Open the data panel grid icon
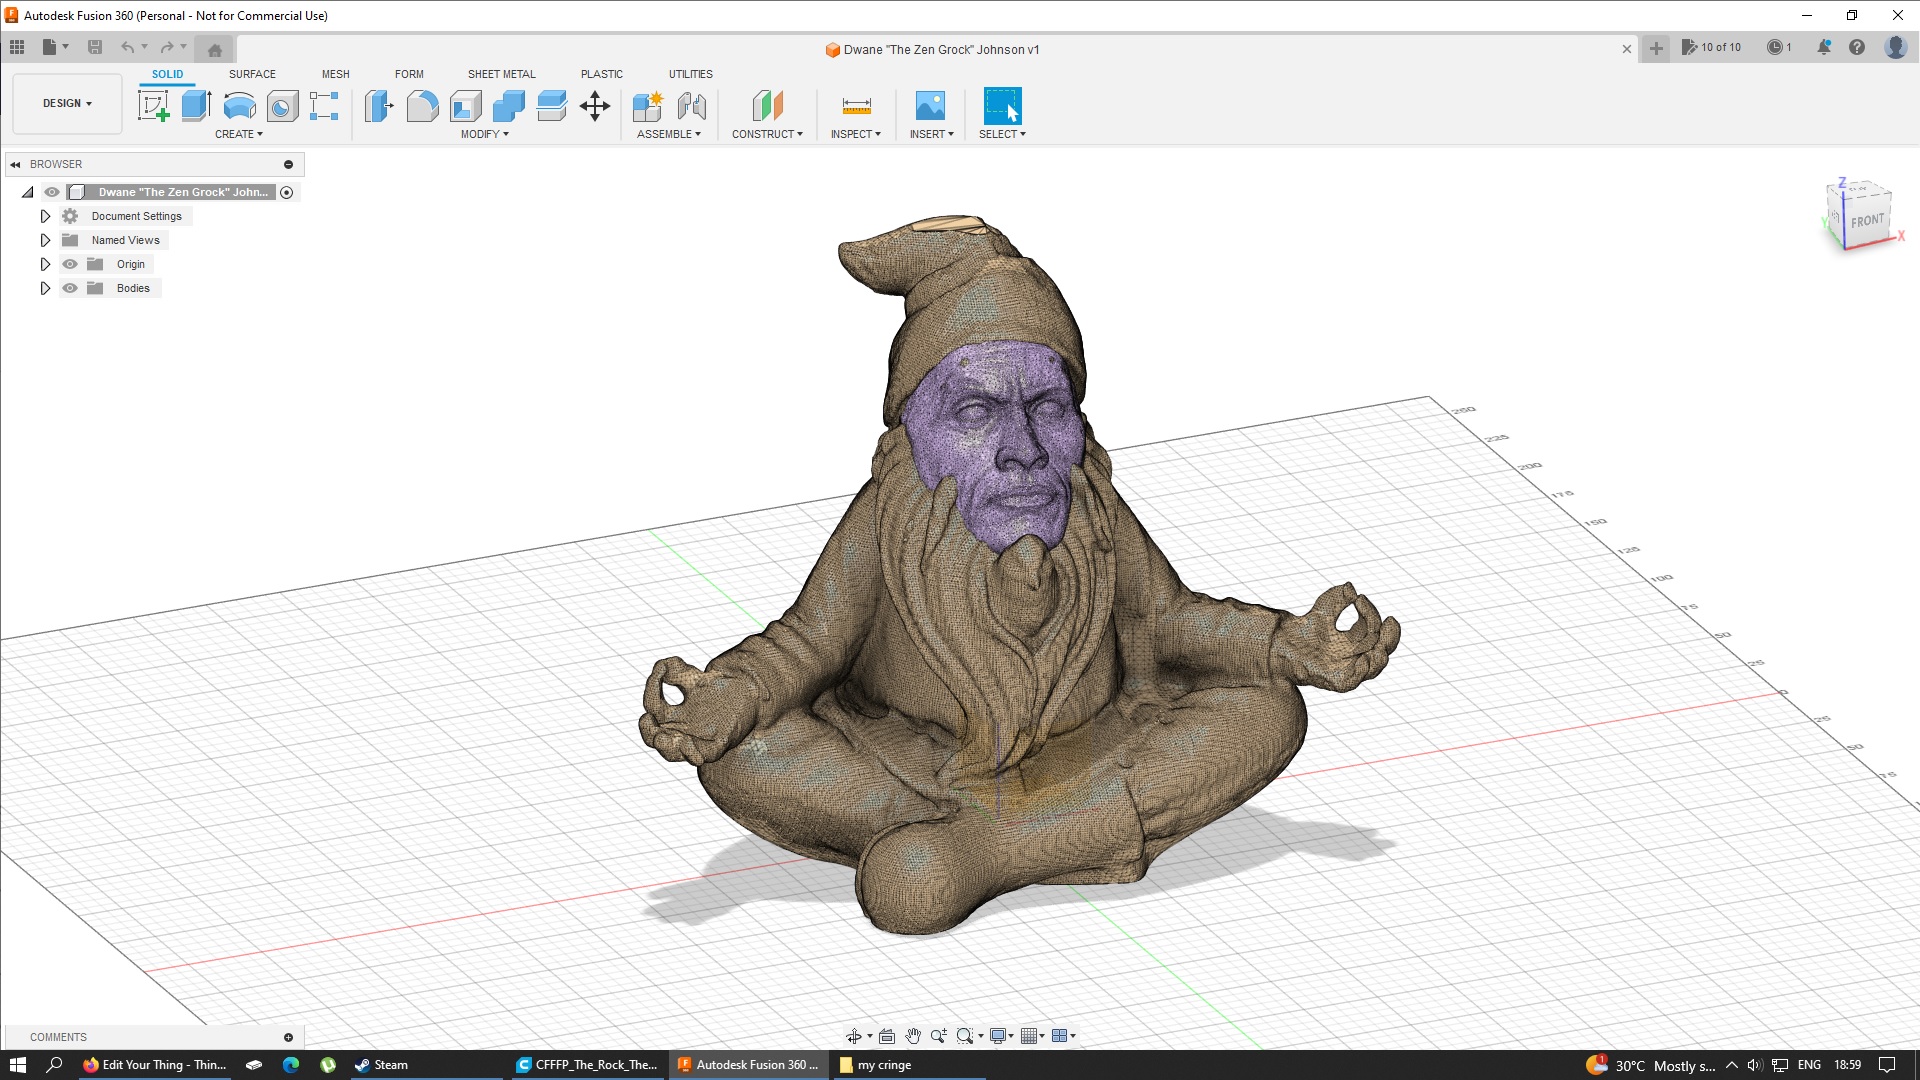Image resolution: width=1920 pixels, height=1080 pixels. point(17,47)
